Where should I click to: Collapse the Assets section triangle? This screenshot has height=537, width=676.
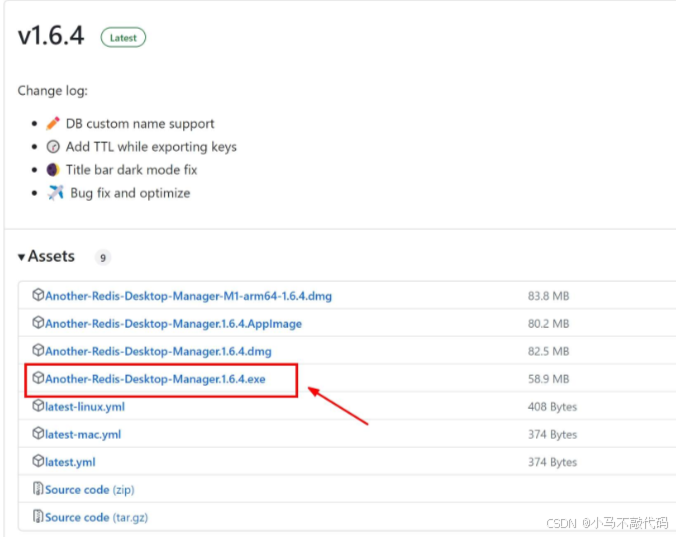pyautogui.click(x=21, y=257)
